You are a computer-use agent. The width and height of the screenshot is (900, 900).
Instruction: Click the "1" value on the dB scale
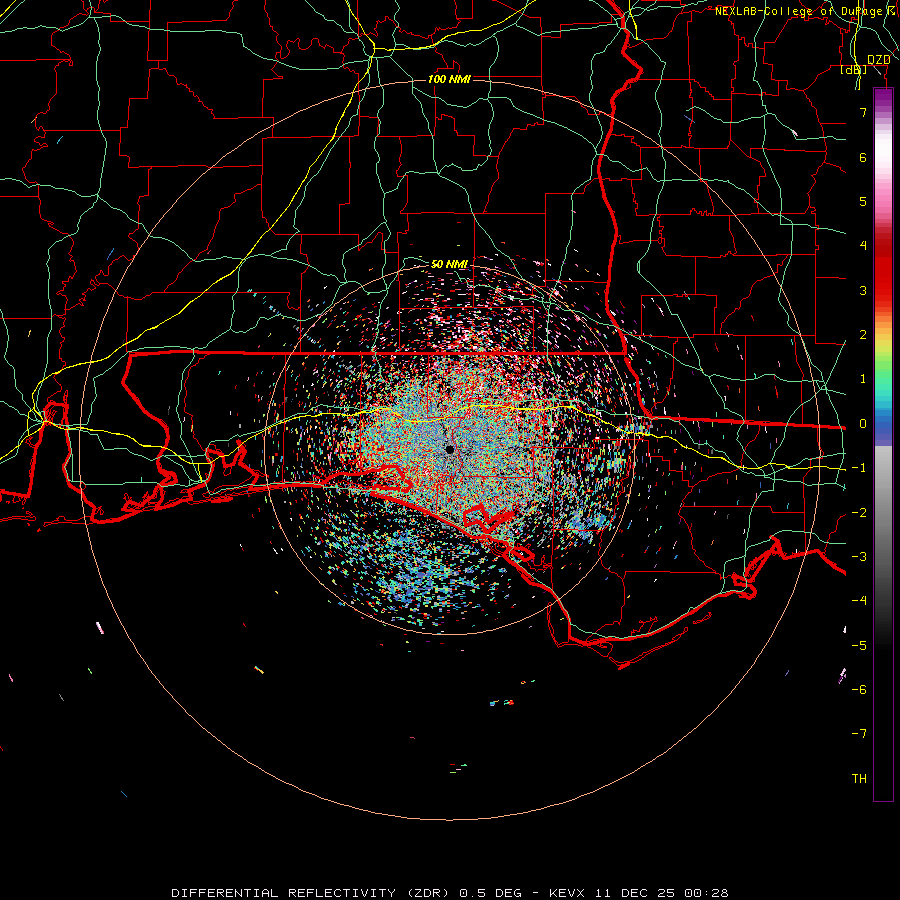tap(863, 379)
